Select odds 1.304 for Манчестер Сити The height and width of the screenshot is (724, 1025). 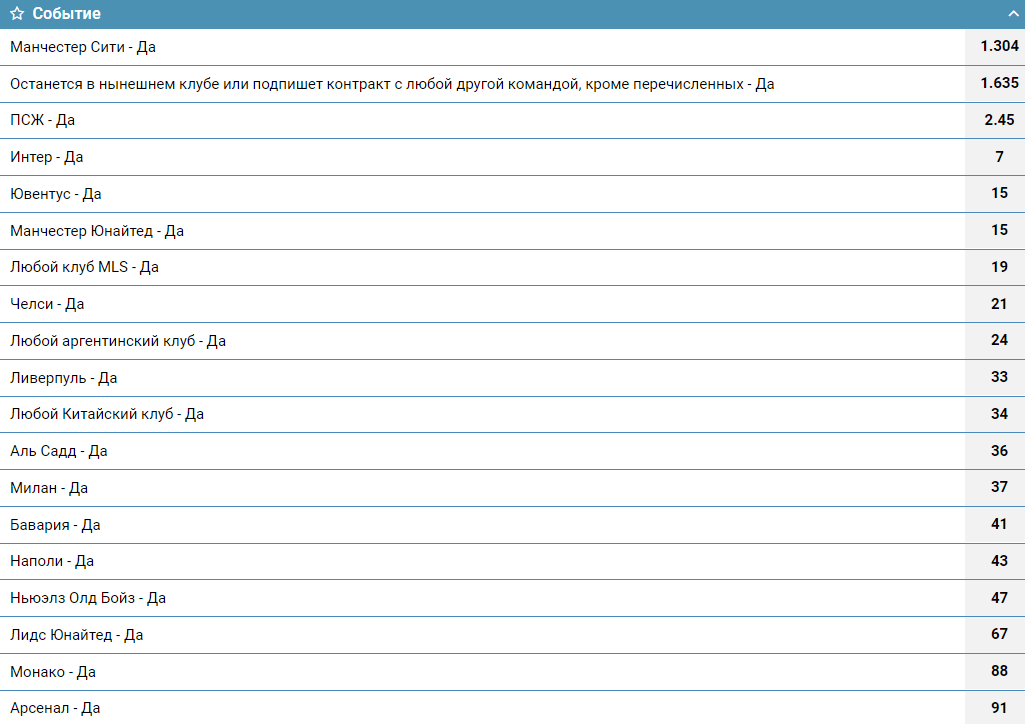(995, 46)
